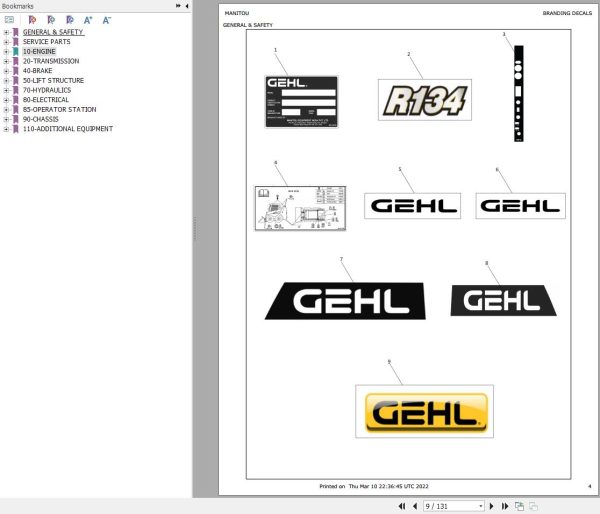Click the panel splitter grip handle
This screenshot has width=600, height=514.
pos(195,228)
